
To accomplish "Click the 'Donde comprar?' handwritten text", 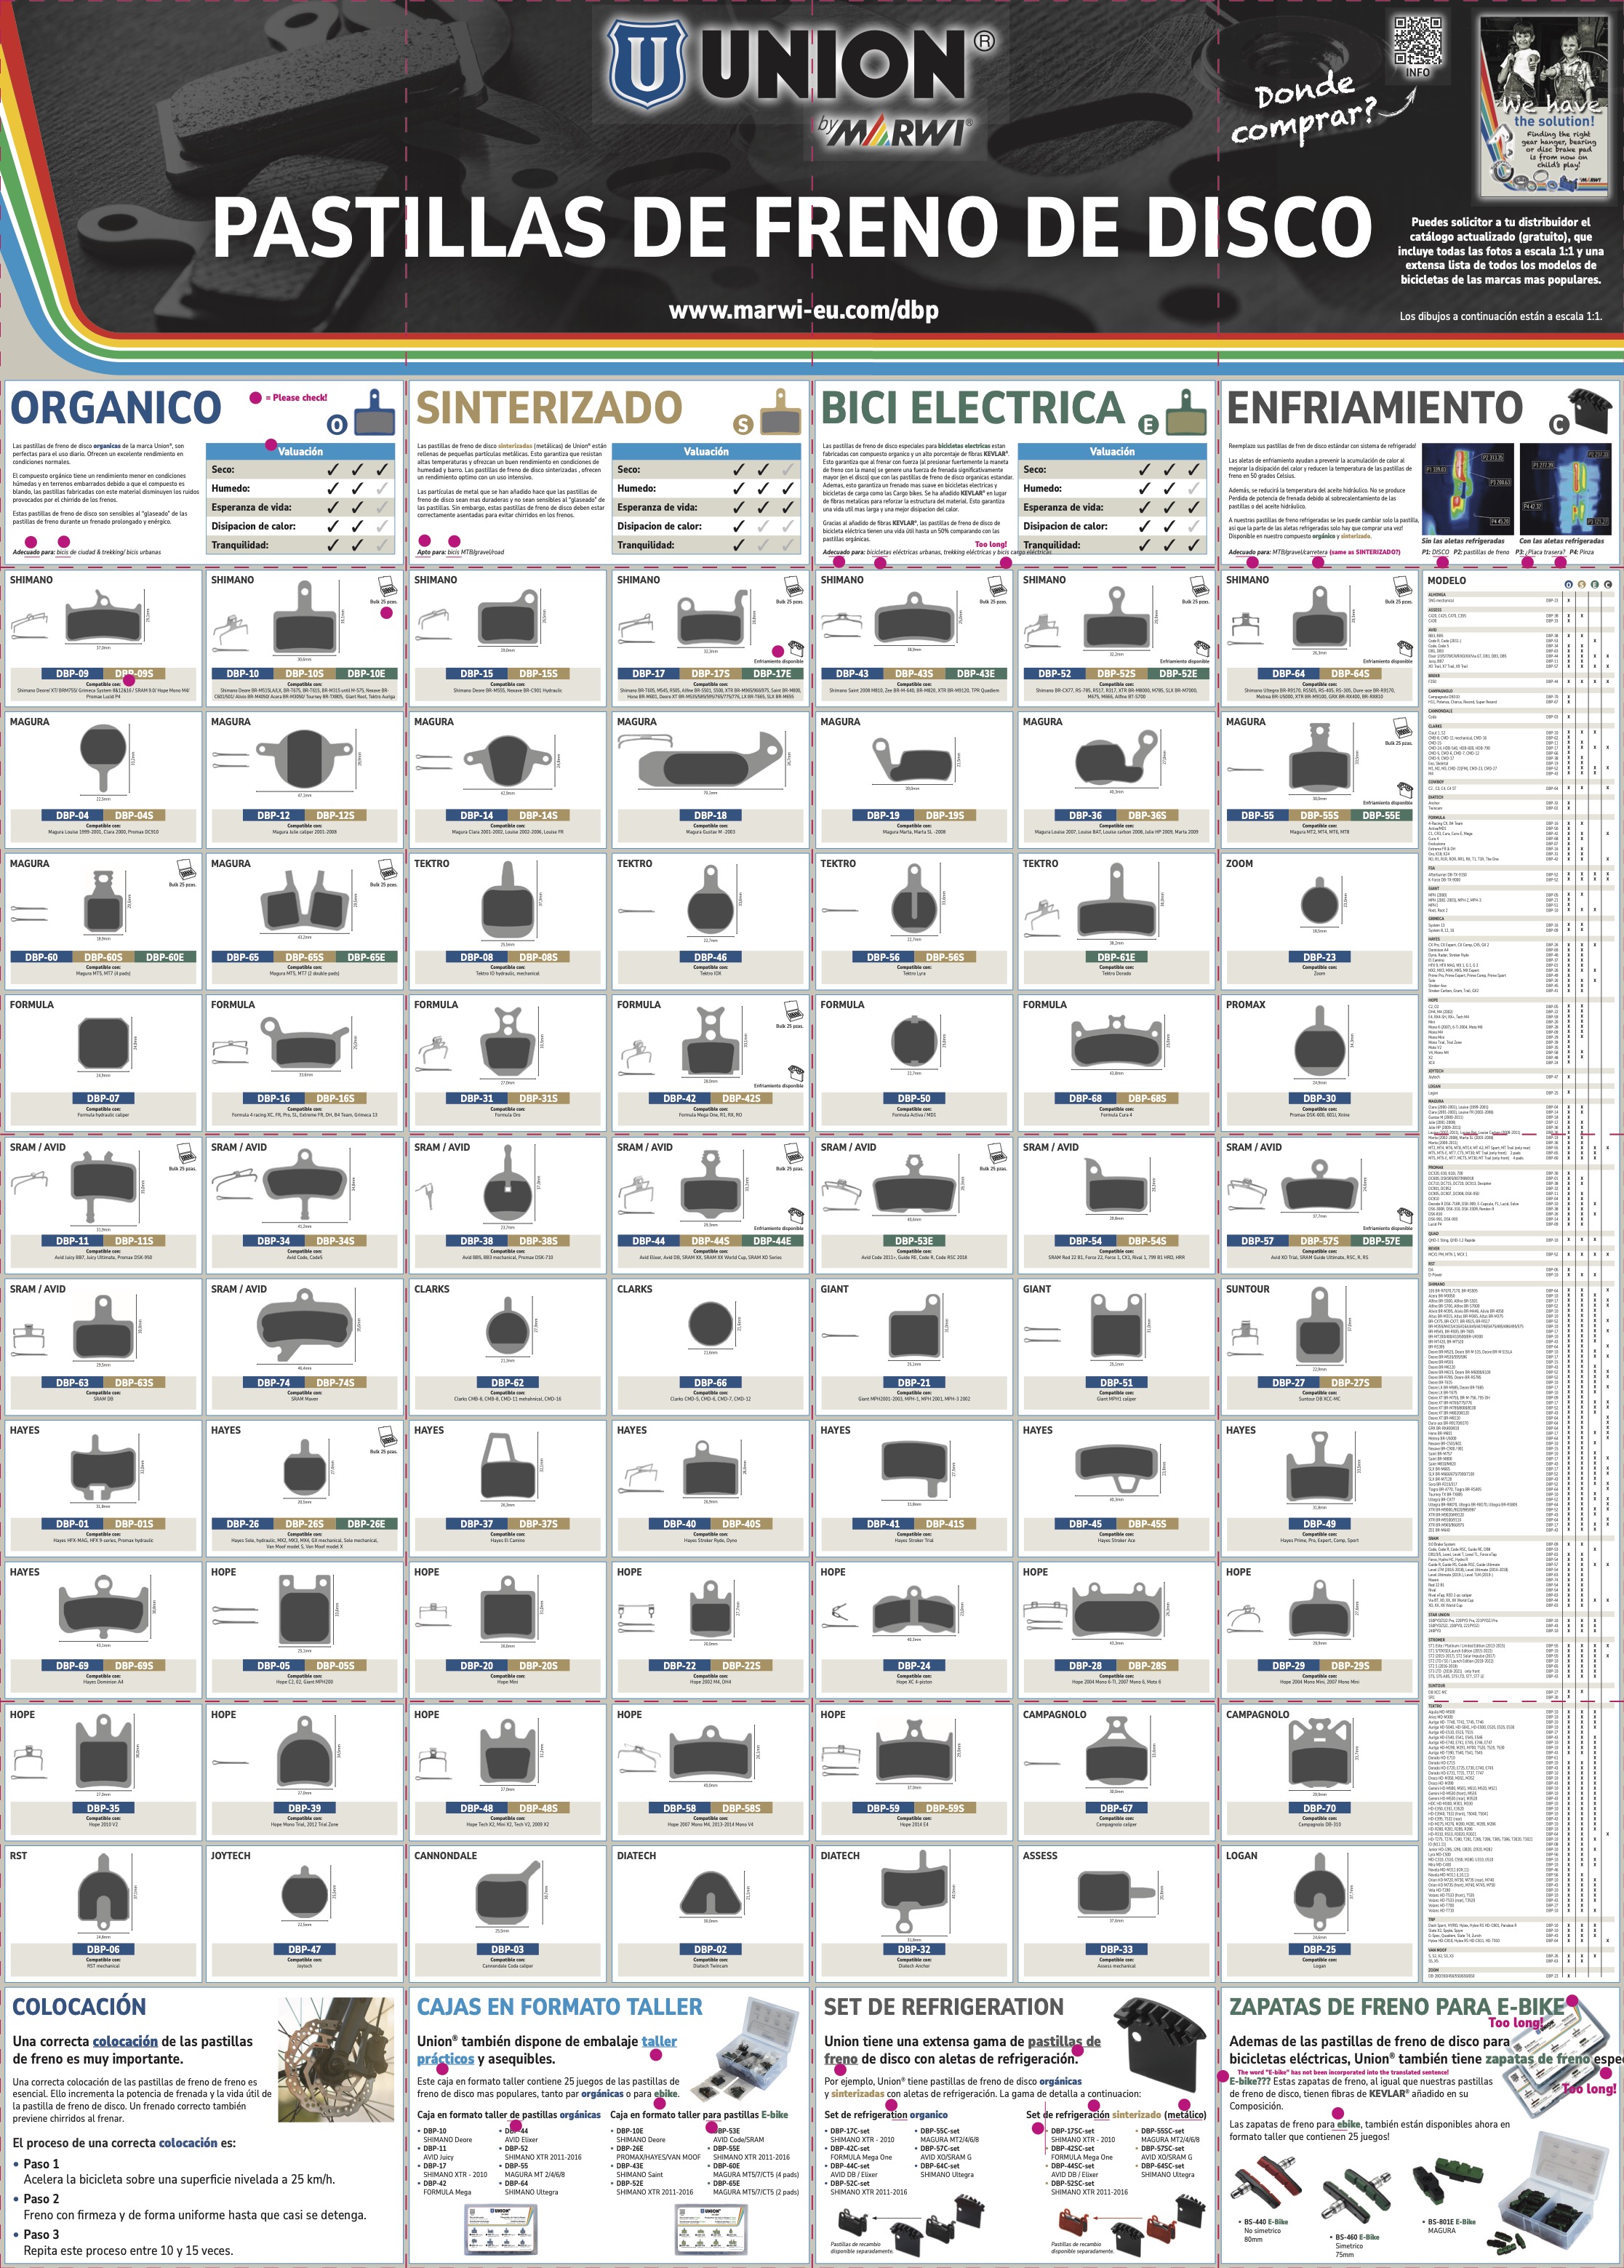I will (x=1304, y=106).
